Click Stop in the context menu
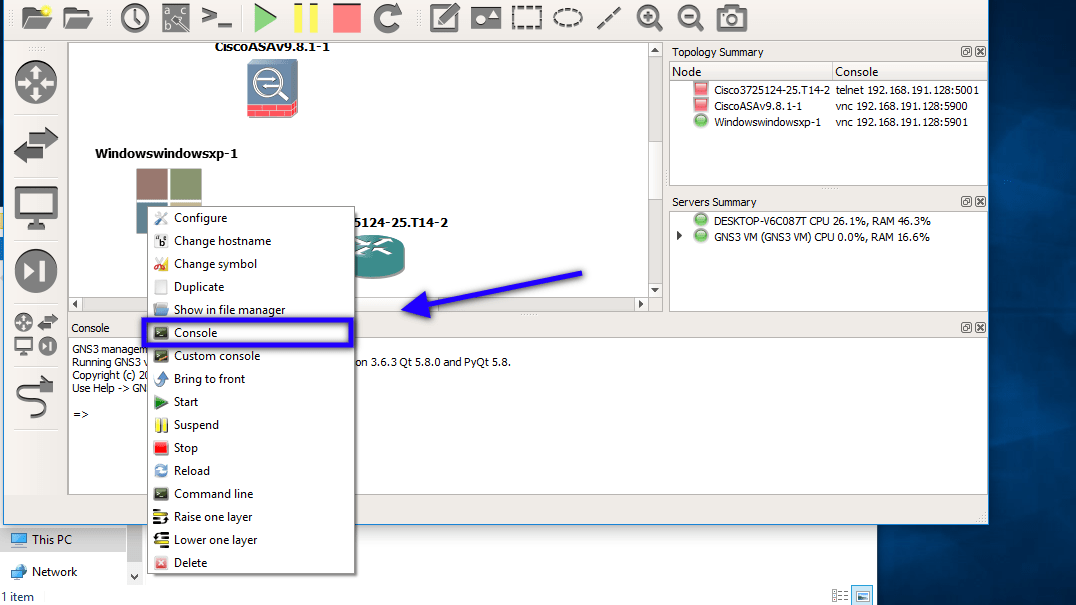Screen dimensions: 1076x605 [x=252, y=448]
